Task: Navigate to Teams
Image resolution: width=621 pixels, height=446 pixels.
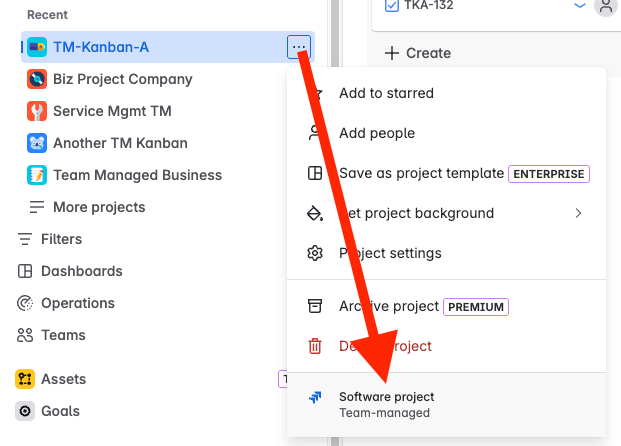Action: (x=63, y=335)
